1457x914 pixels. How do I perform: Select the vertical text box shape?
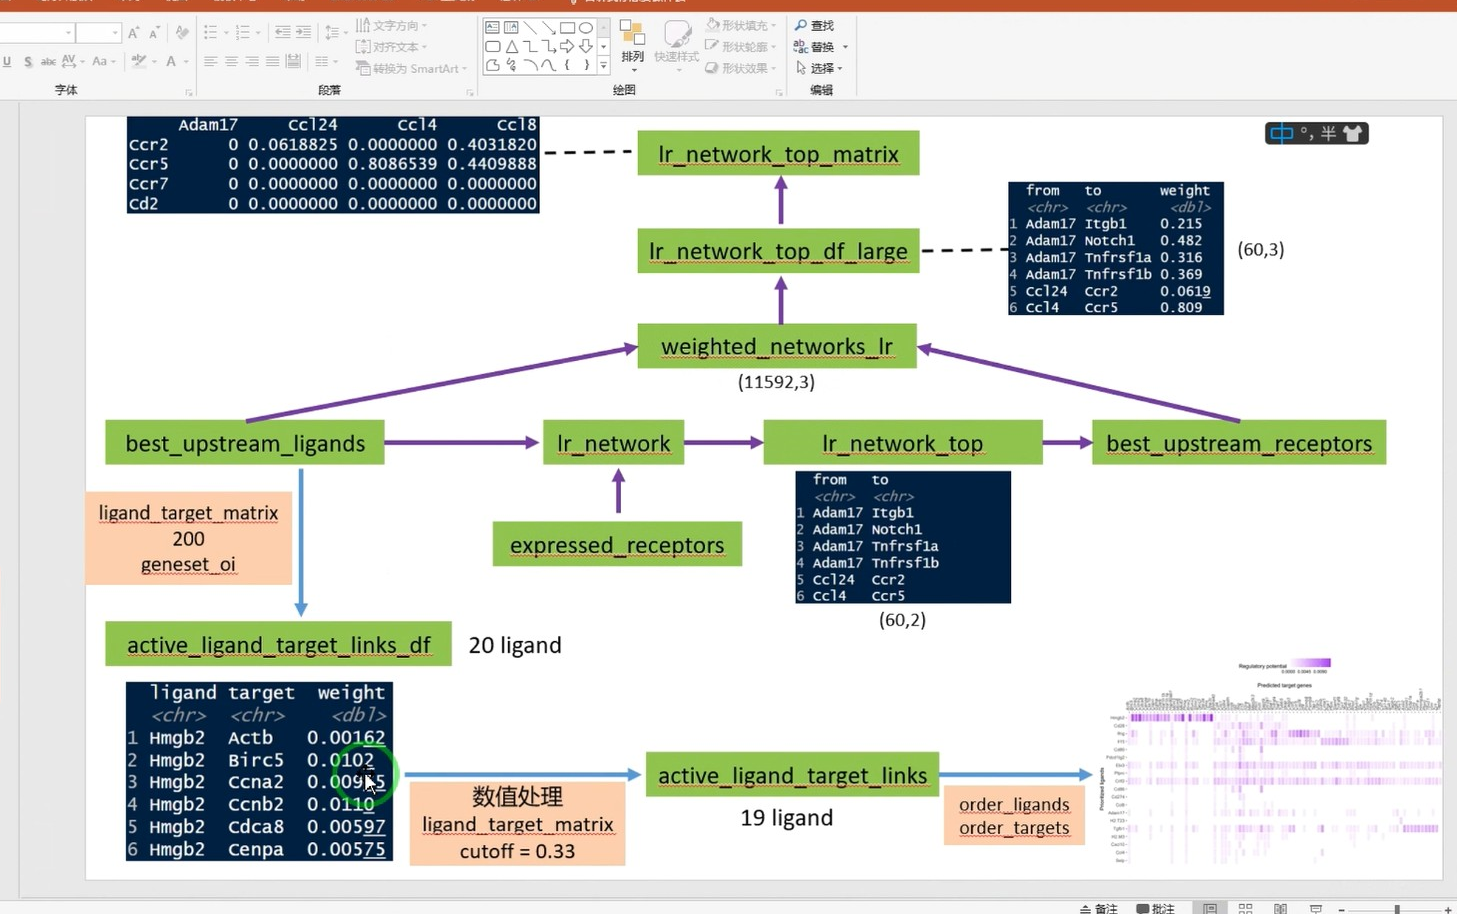[x=511, y=27]
